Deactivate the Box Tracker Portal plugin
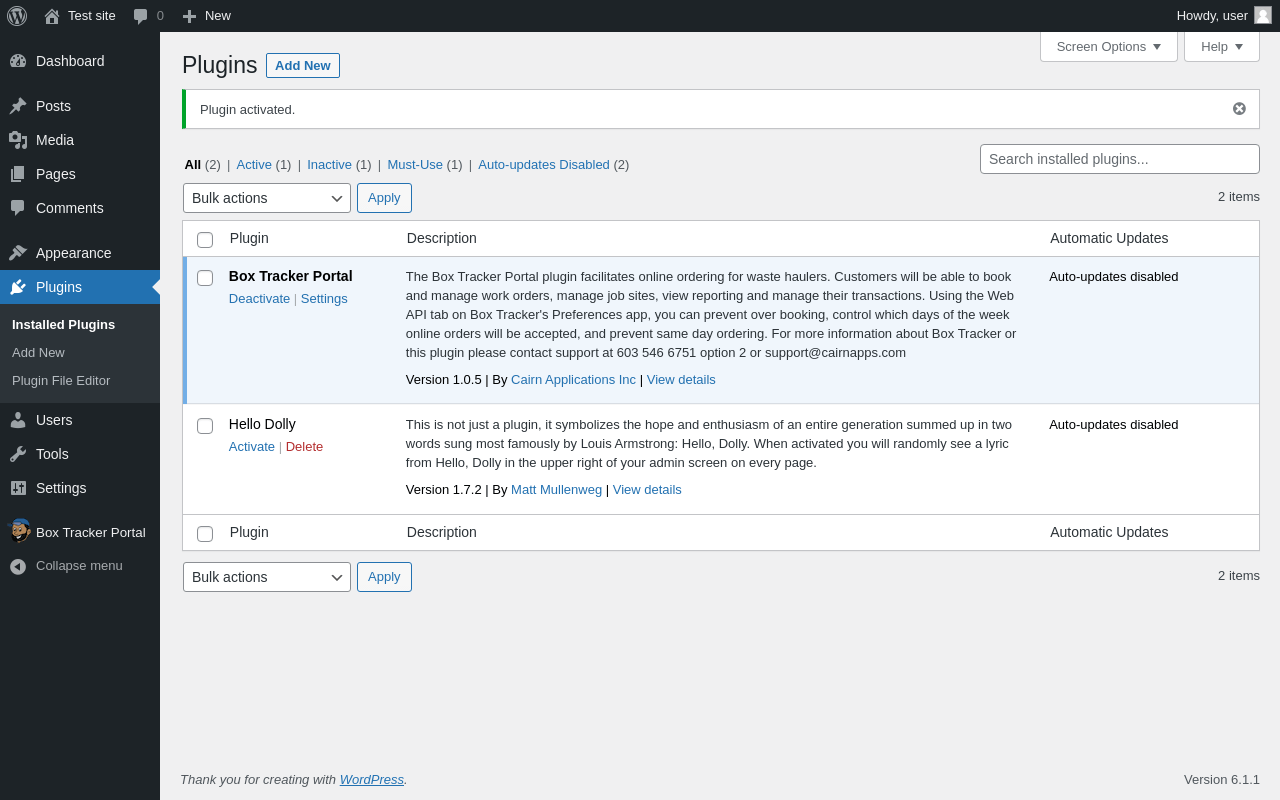The width and height of the screenshot is (1280, 800). pyautogui.click(x=259, y=299)
